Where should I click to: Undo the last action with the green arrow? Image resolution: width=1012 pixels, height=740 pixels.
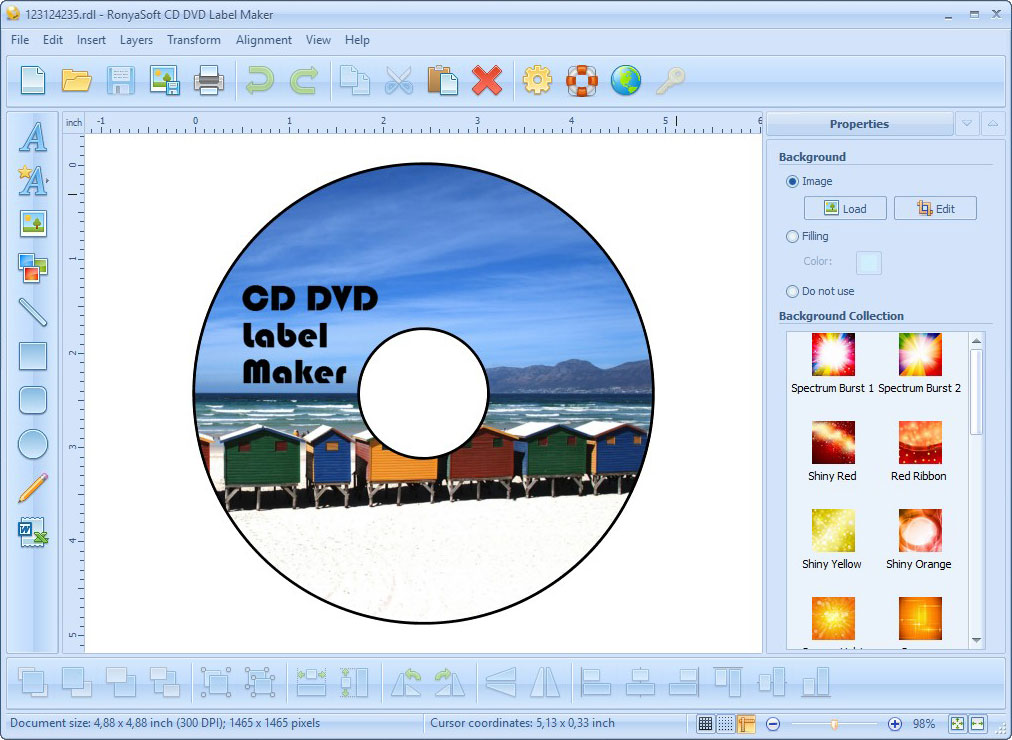tap(259, 81)
